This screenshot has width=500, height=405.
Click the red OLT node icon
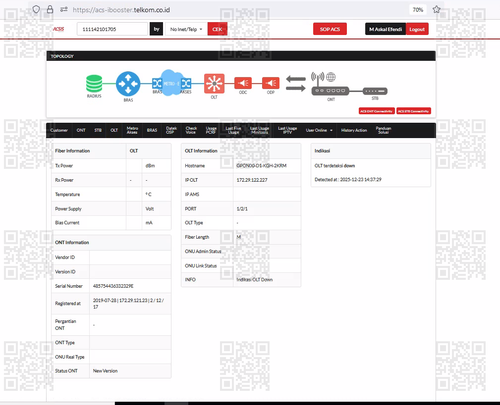coord(214,83)
